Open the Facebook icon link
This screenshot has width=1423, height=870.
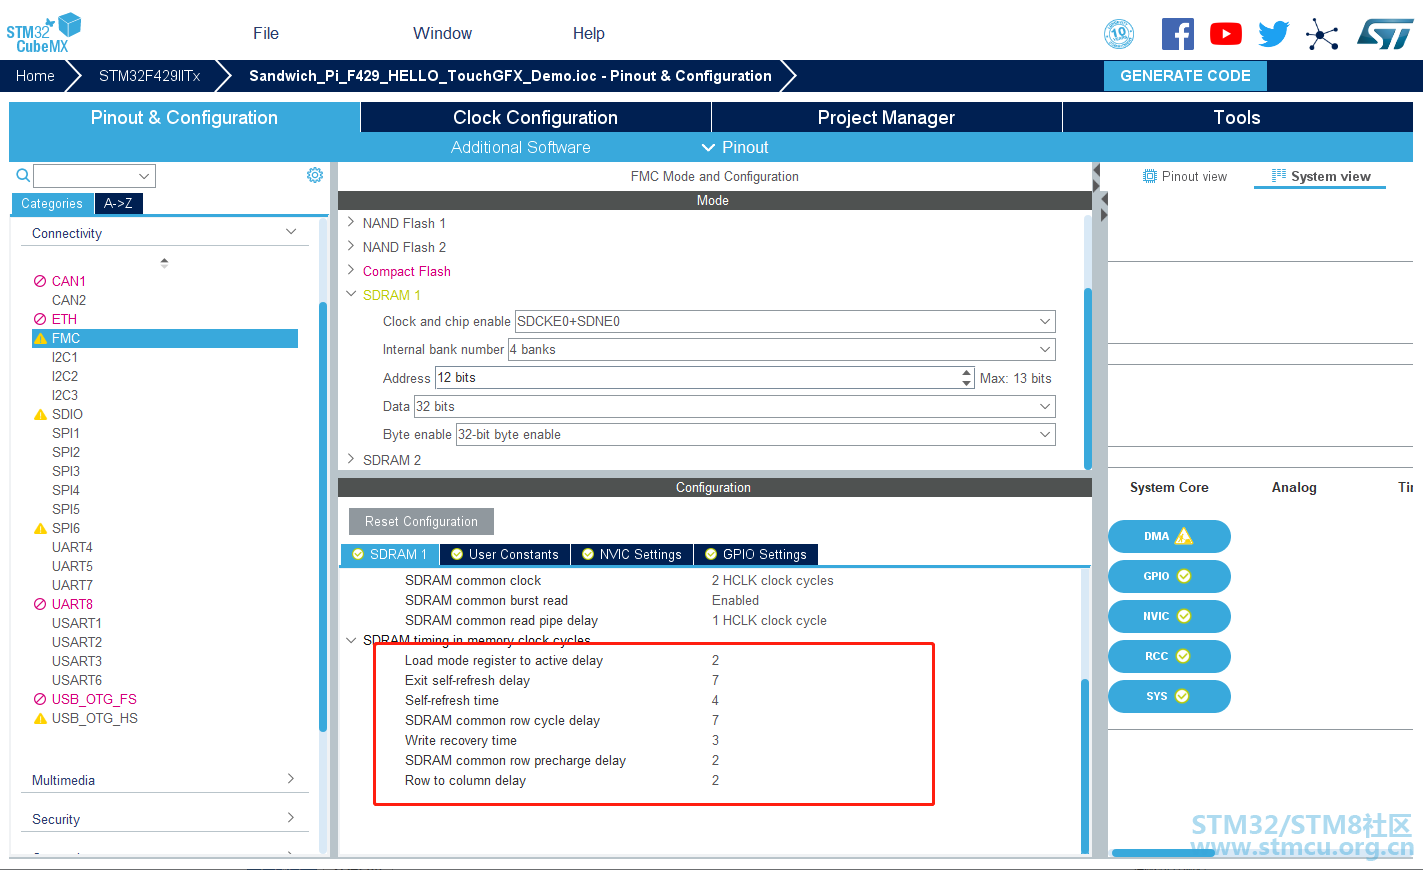[1178, 34]
